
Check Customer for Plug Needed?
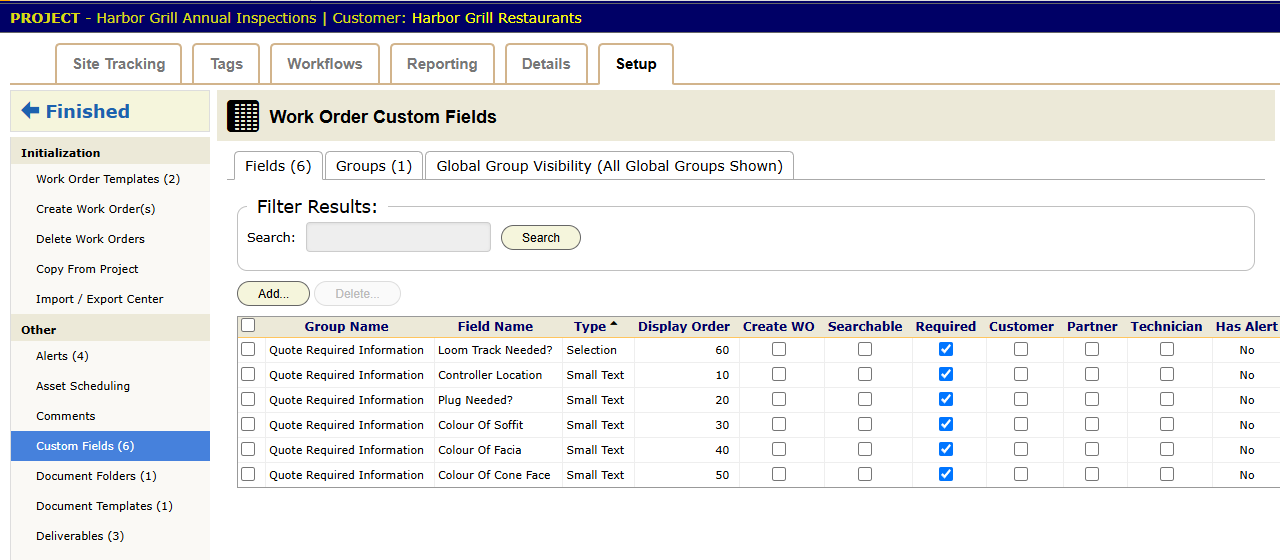[1021, 399]
